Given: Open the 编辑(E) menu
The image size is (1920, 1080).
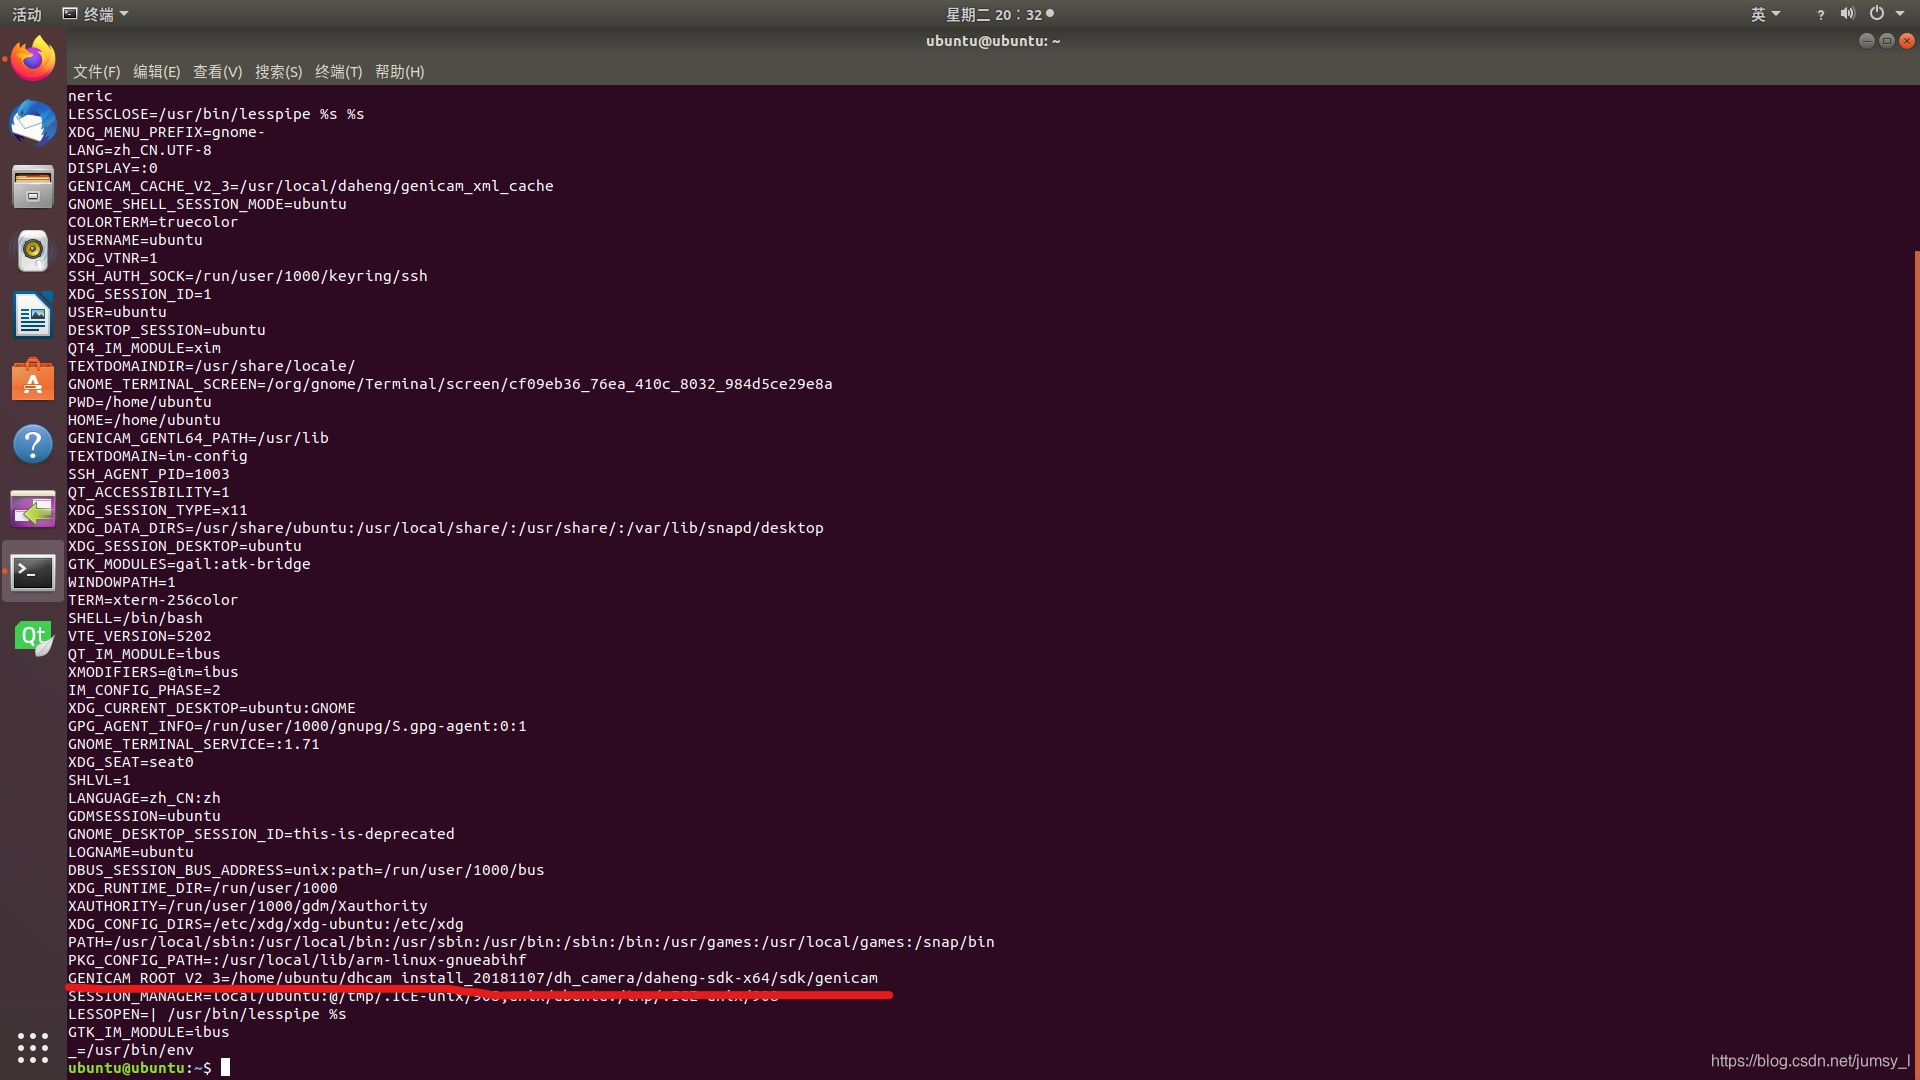Looking at the screenshot, I should point(156,72).
